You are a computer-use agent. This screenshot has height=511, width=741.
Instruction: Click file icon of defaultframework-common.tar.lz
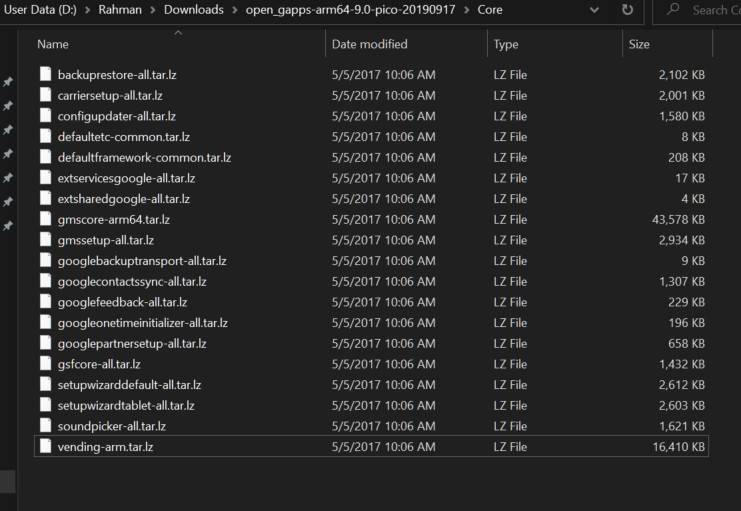pos(45,157)
